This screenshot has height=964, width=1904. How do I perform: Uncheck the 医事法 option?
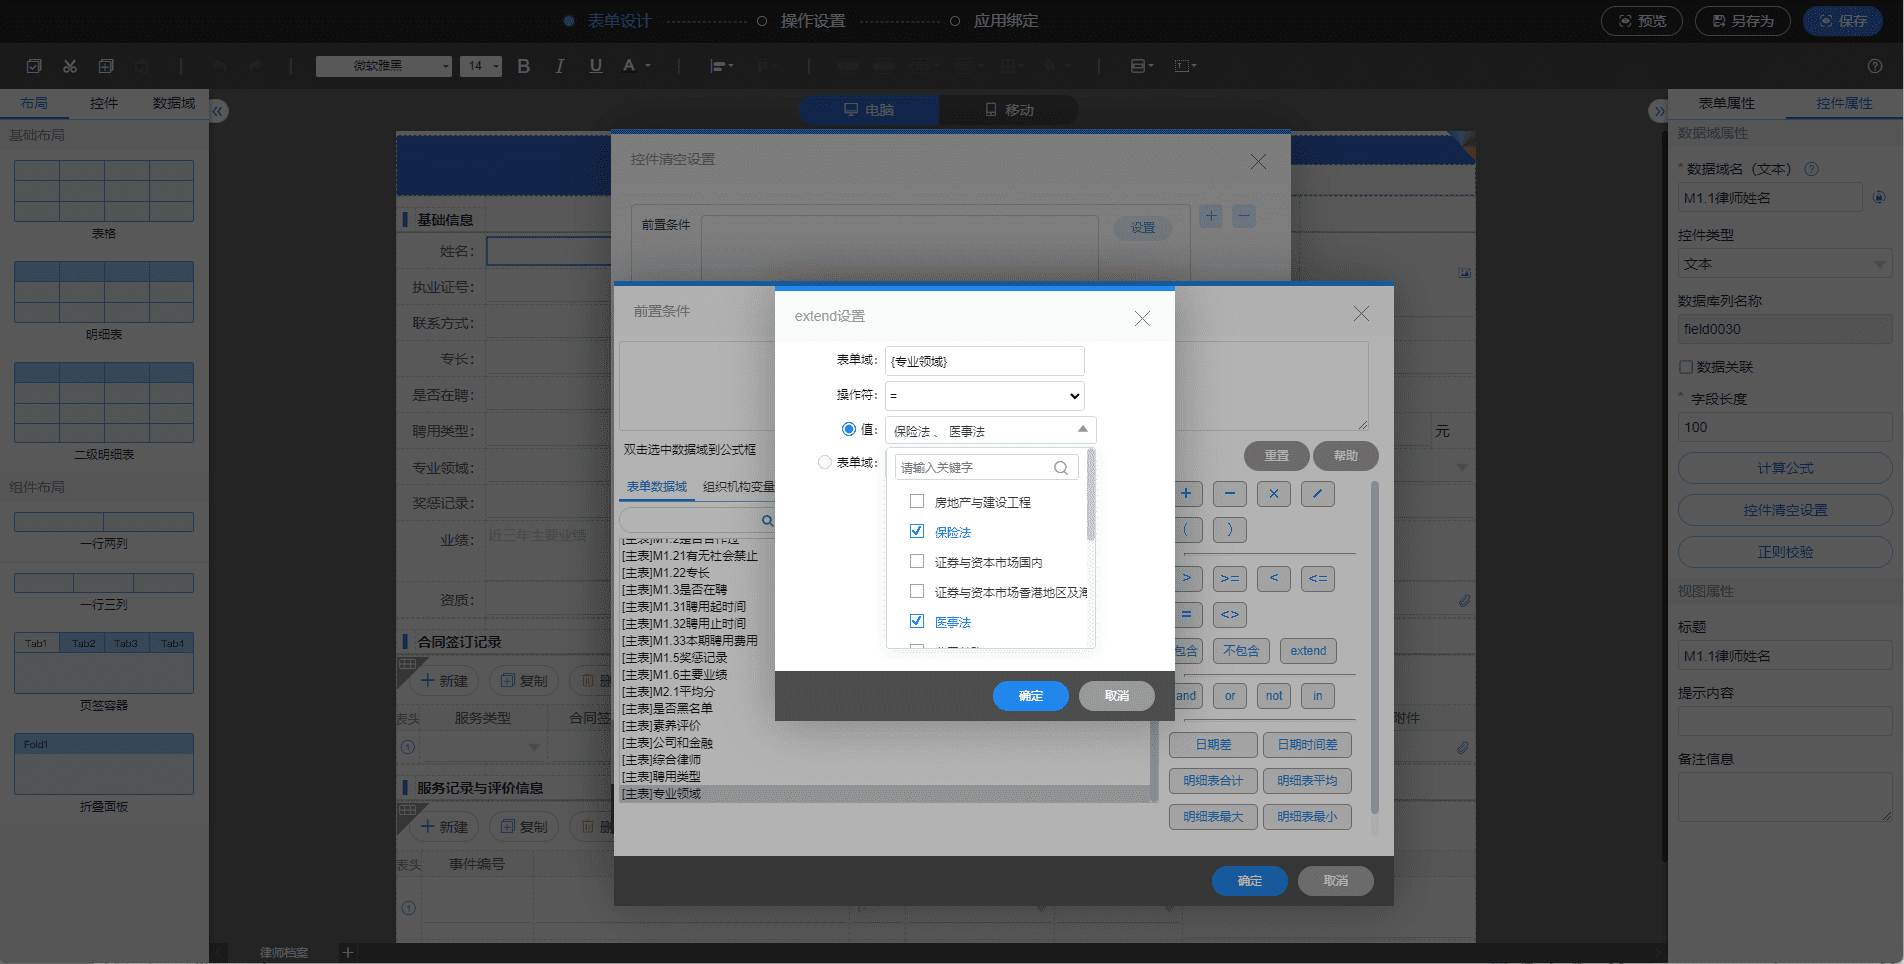point(917,621)
